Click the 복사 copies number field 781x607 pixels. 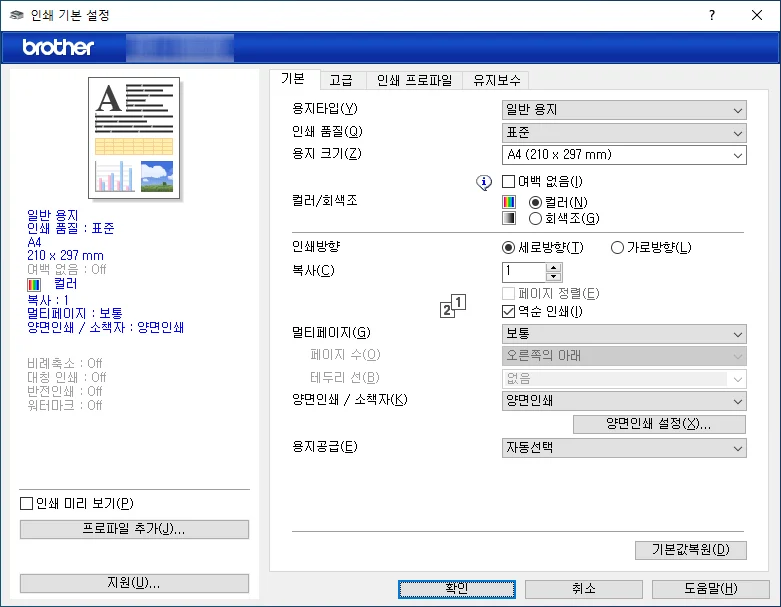pyautogui.click(x=523, y=272)
